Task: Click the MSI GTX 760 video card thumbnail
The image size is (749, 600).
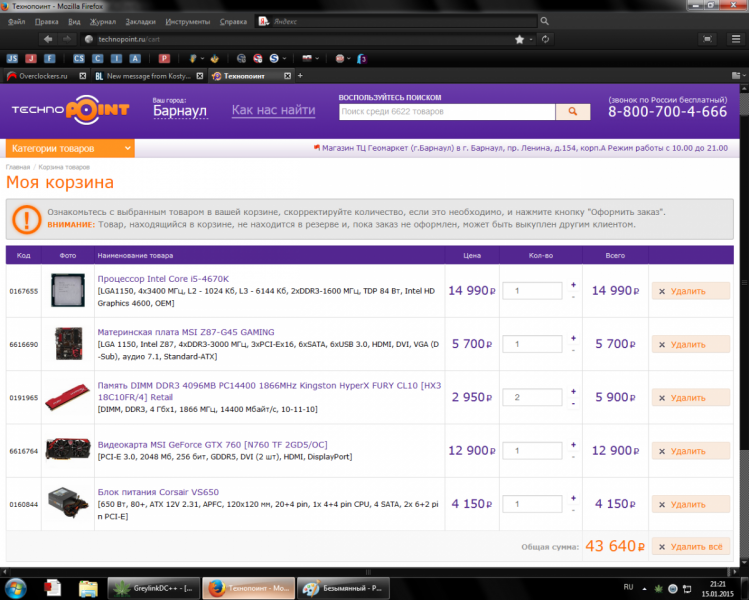Action: pyautogui.click(x=68, y=450)
